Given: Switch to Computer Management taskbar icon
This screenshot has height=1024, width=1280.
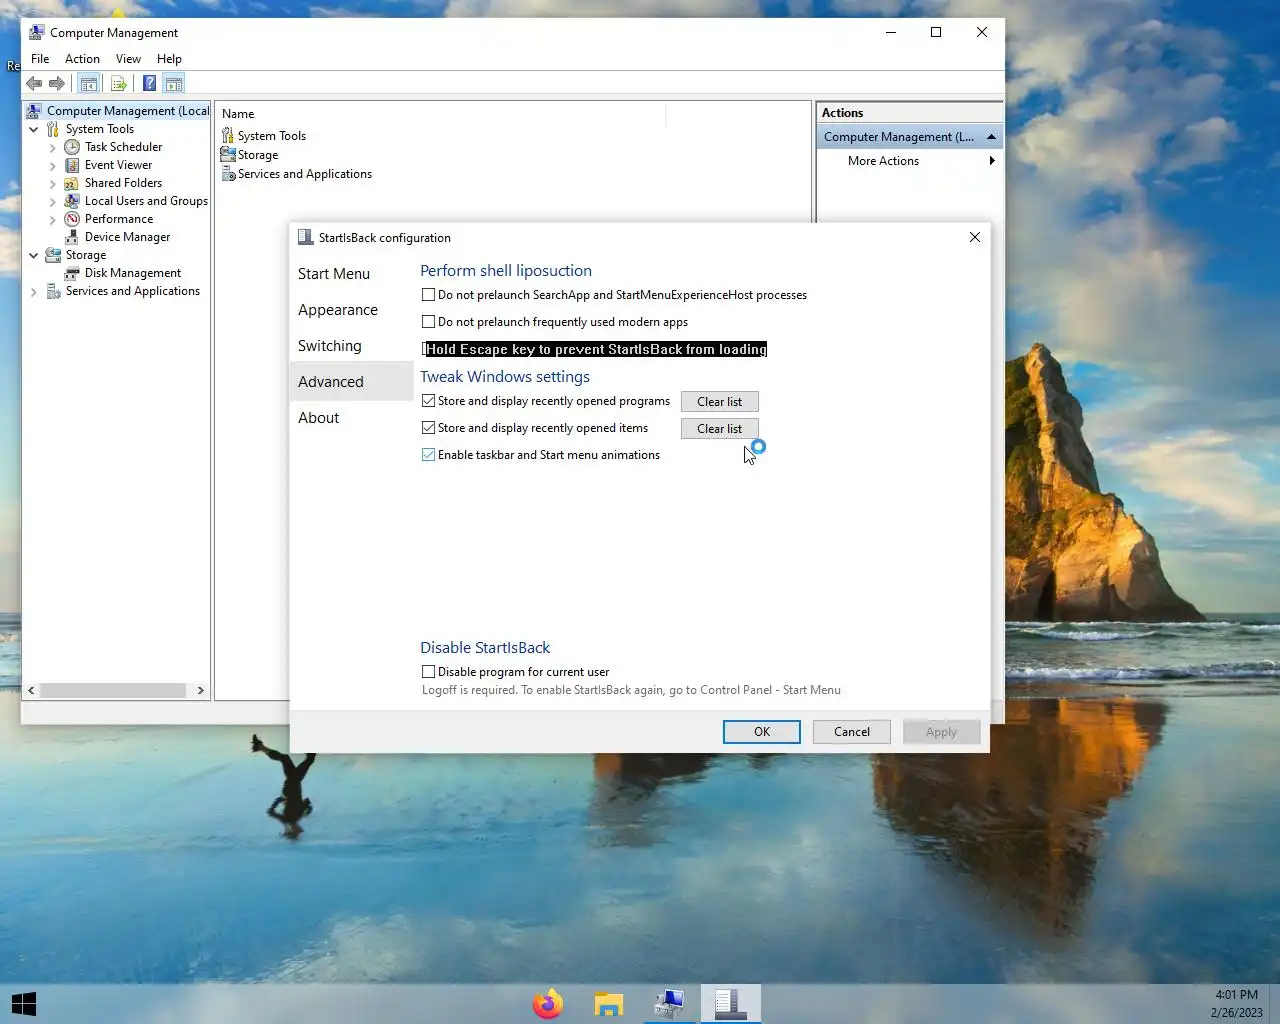Looking at the screenshot, I should 669,1003.
